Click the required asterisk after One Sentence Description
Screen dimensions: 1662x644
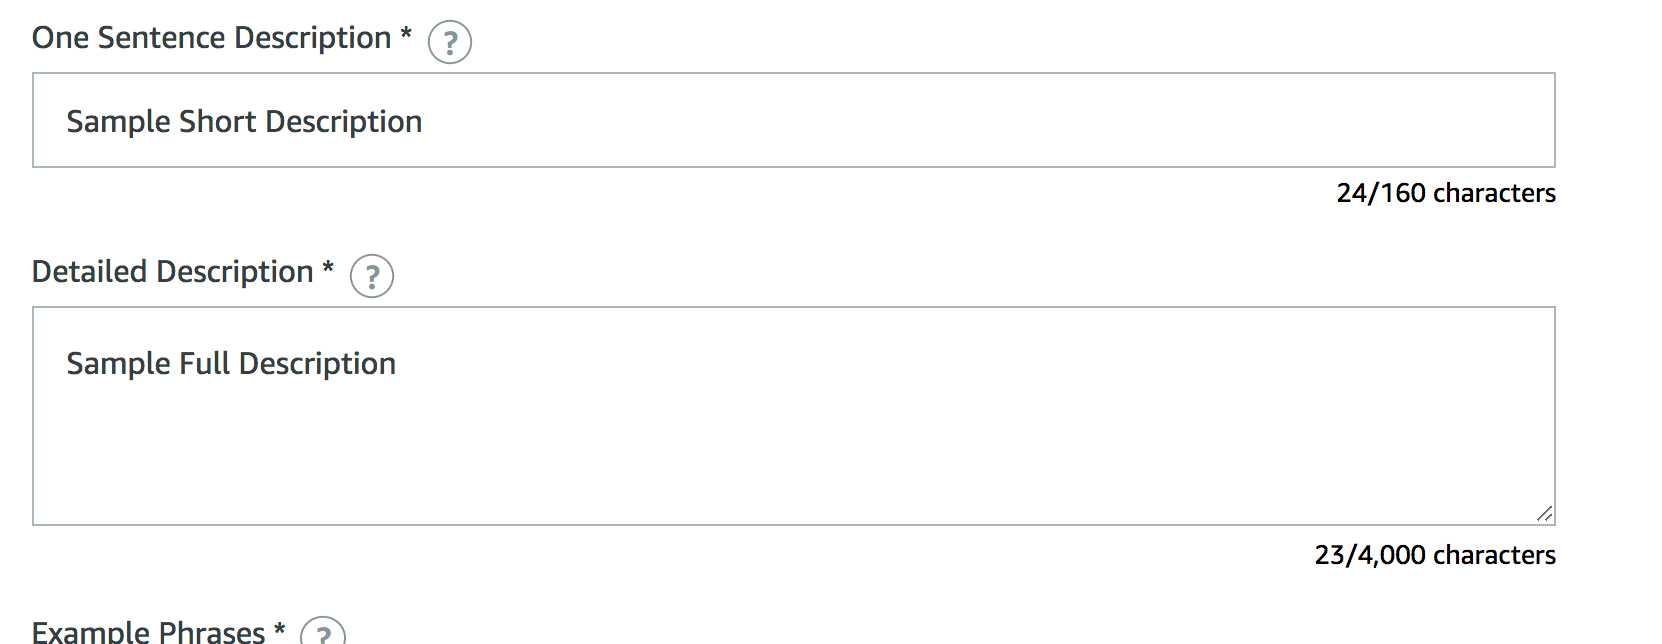point(406,34)
